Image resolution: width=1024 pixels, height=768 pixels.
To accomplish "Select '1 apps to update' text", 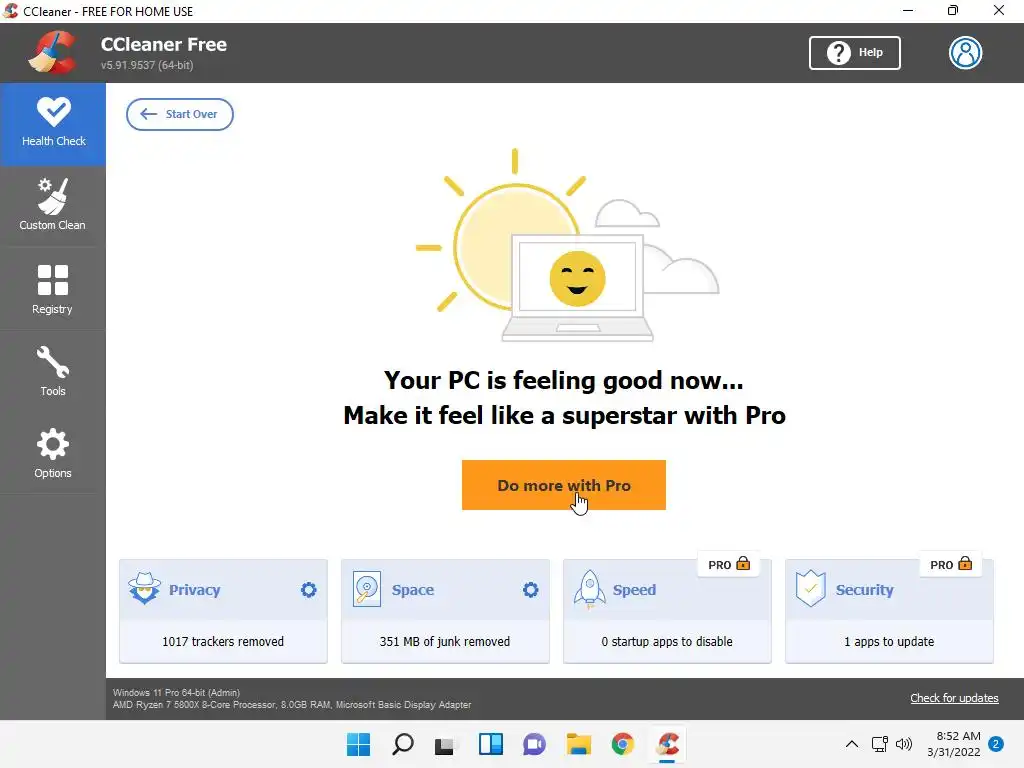I will coord(889,641).
